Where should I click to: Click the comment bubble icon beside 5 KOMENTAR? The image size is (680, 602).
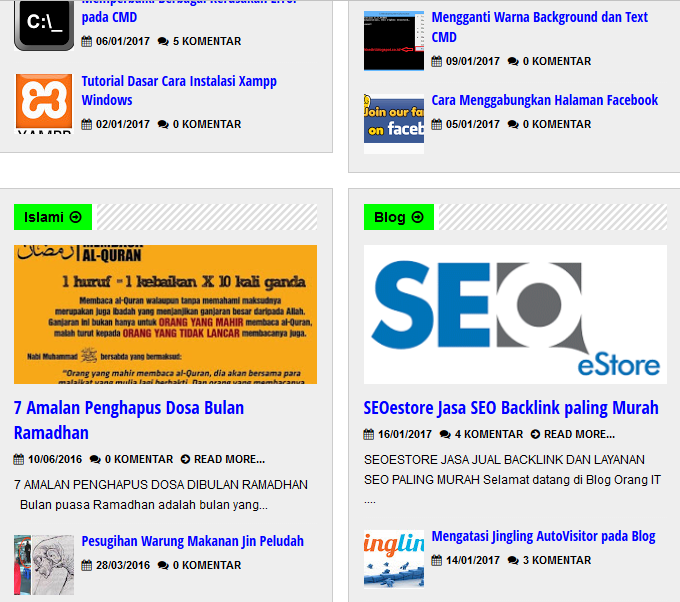pos(163,42)
